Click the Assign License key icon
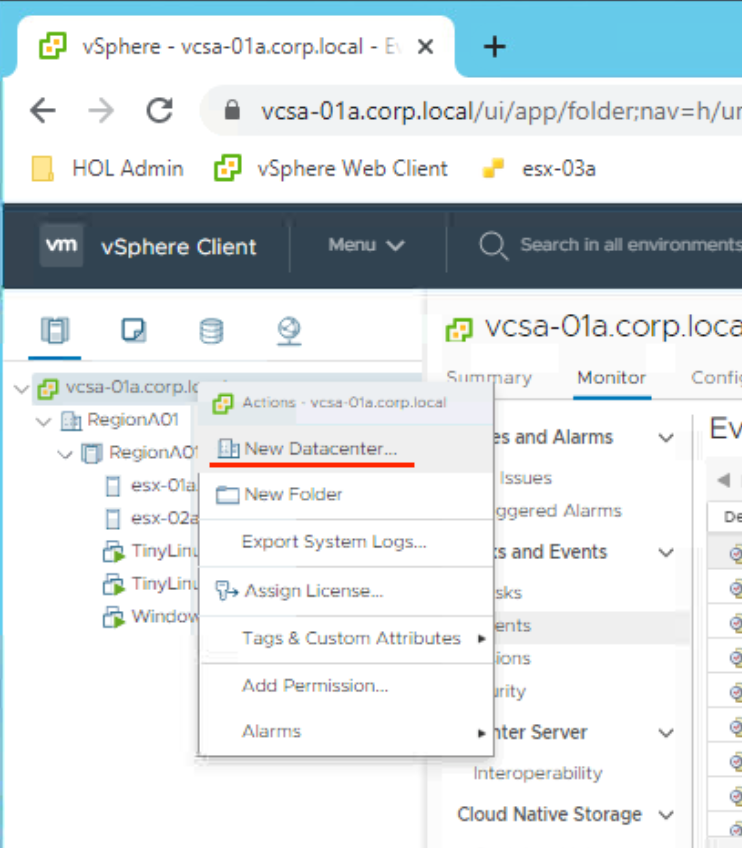 click(226, 591)
